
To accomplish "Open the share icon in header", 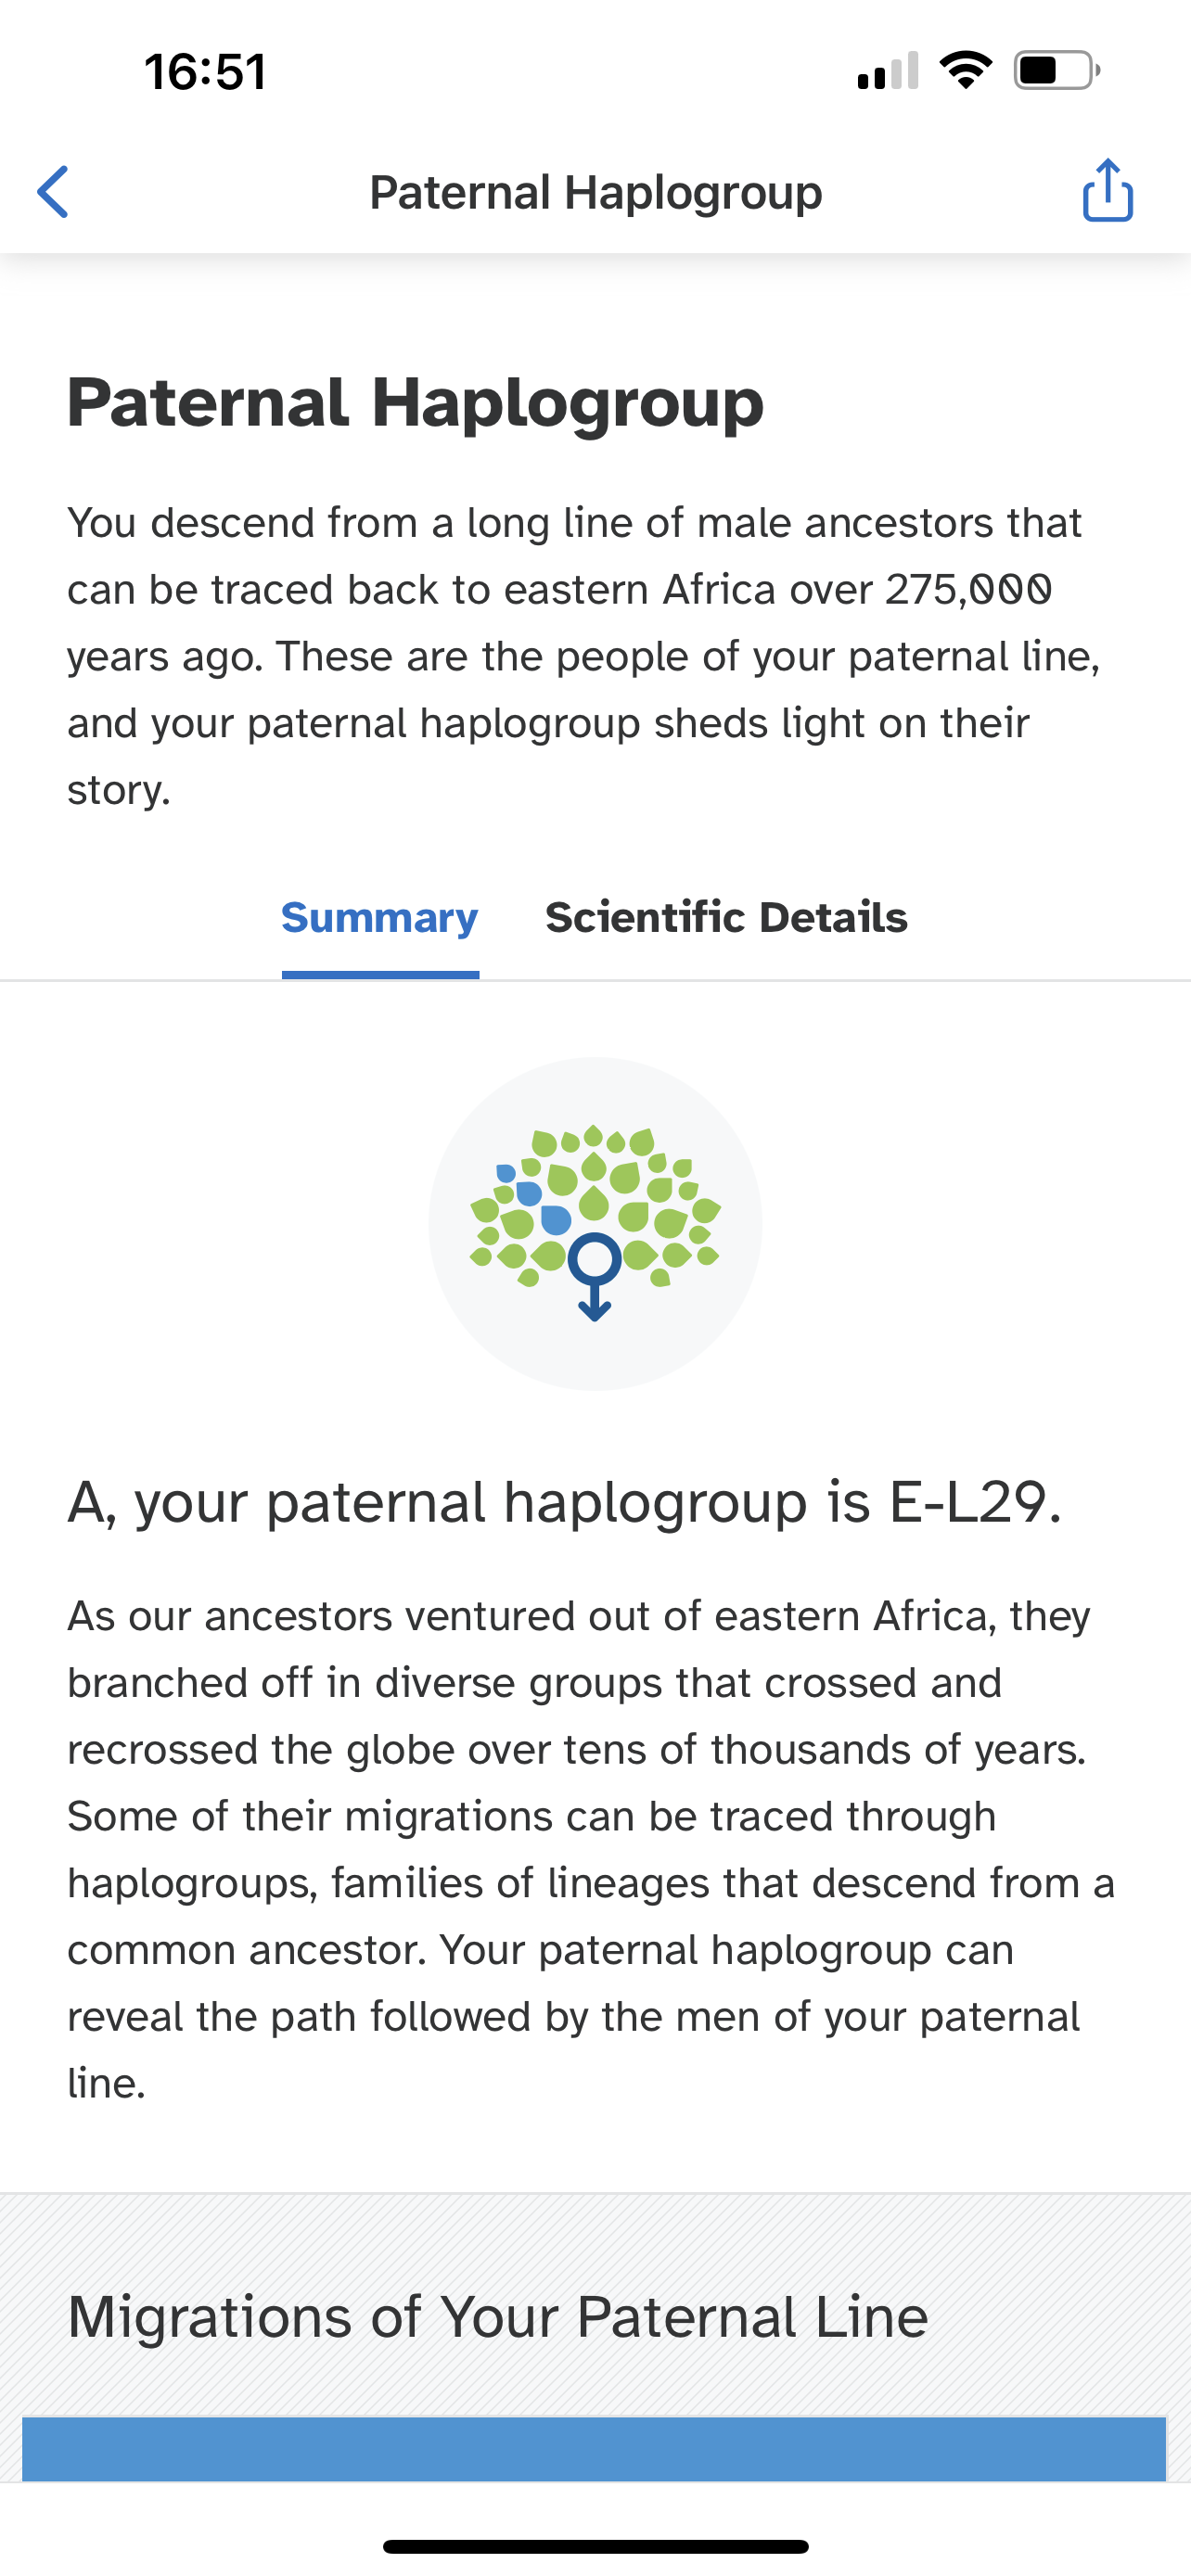I will pos(1108,190).
